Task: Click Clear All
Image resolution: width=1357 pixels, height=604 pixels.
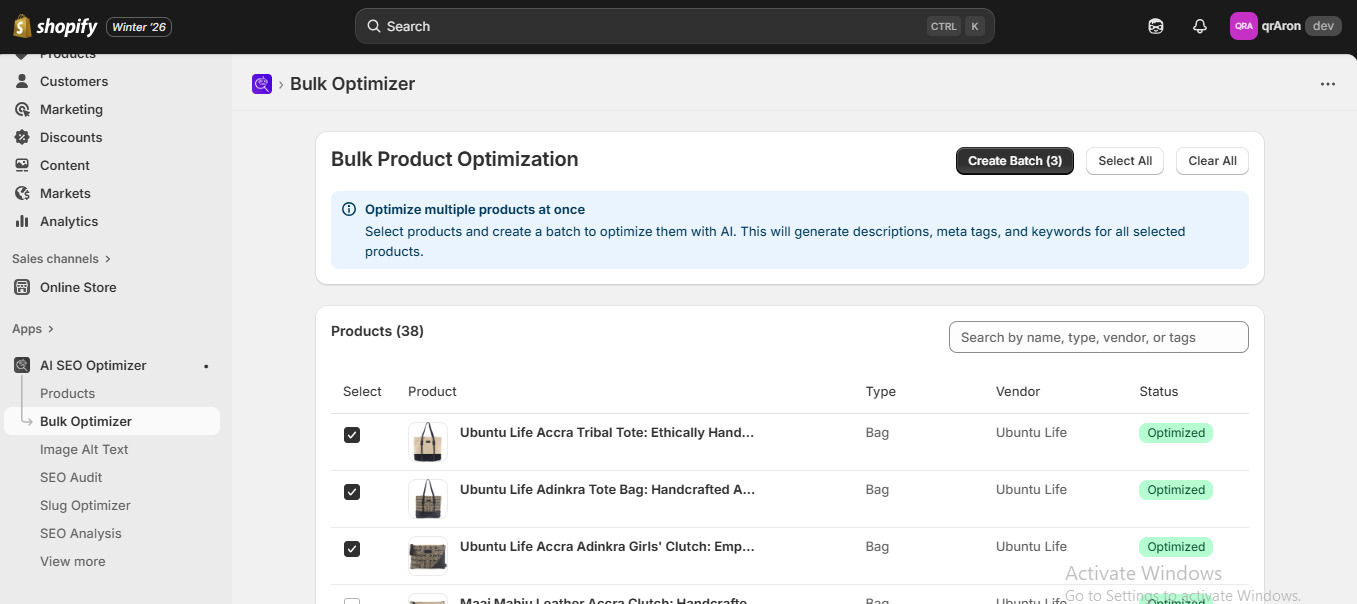Action: pos(1212,161)
